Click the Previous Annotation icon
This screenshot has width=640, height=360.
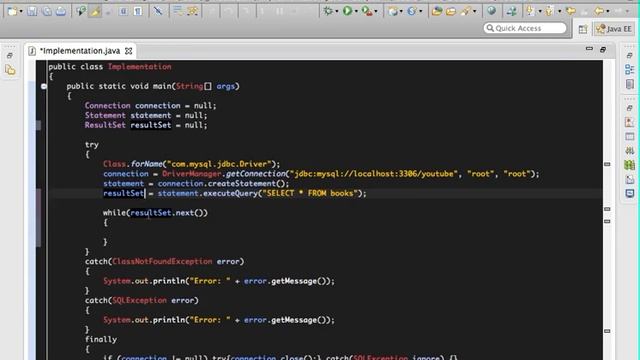(550, 11)
